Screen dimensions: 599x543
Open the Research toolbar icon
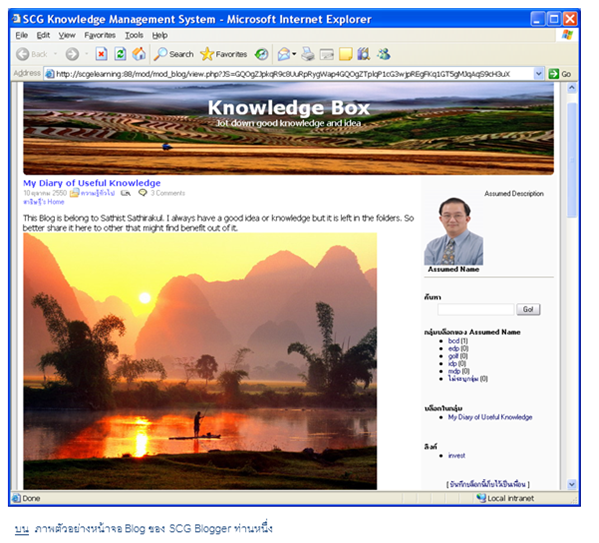coord(364,54)
